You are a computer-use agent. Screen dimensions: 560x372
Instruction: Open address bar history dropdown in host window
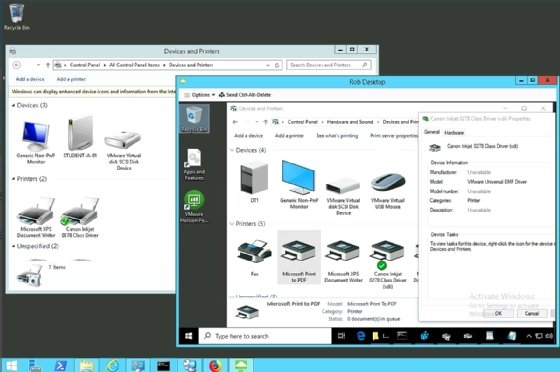268,65
